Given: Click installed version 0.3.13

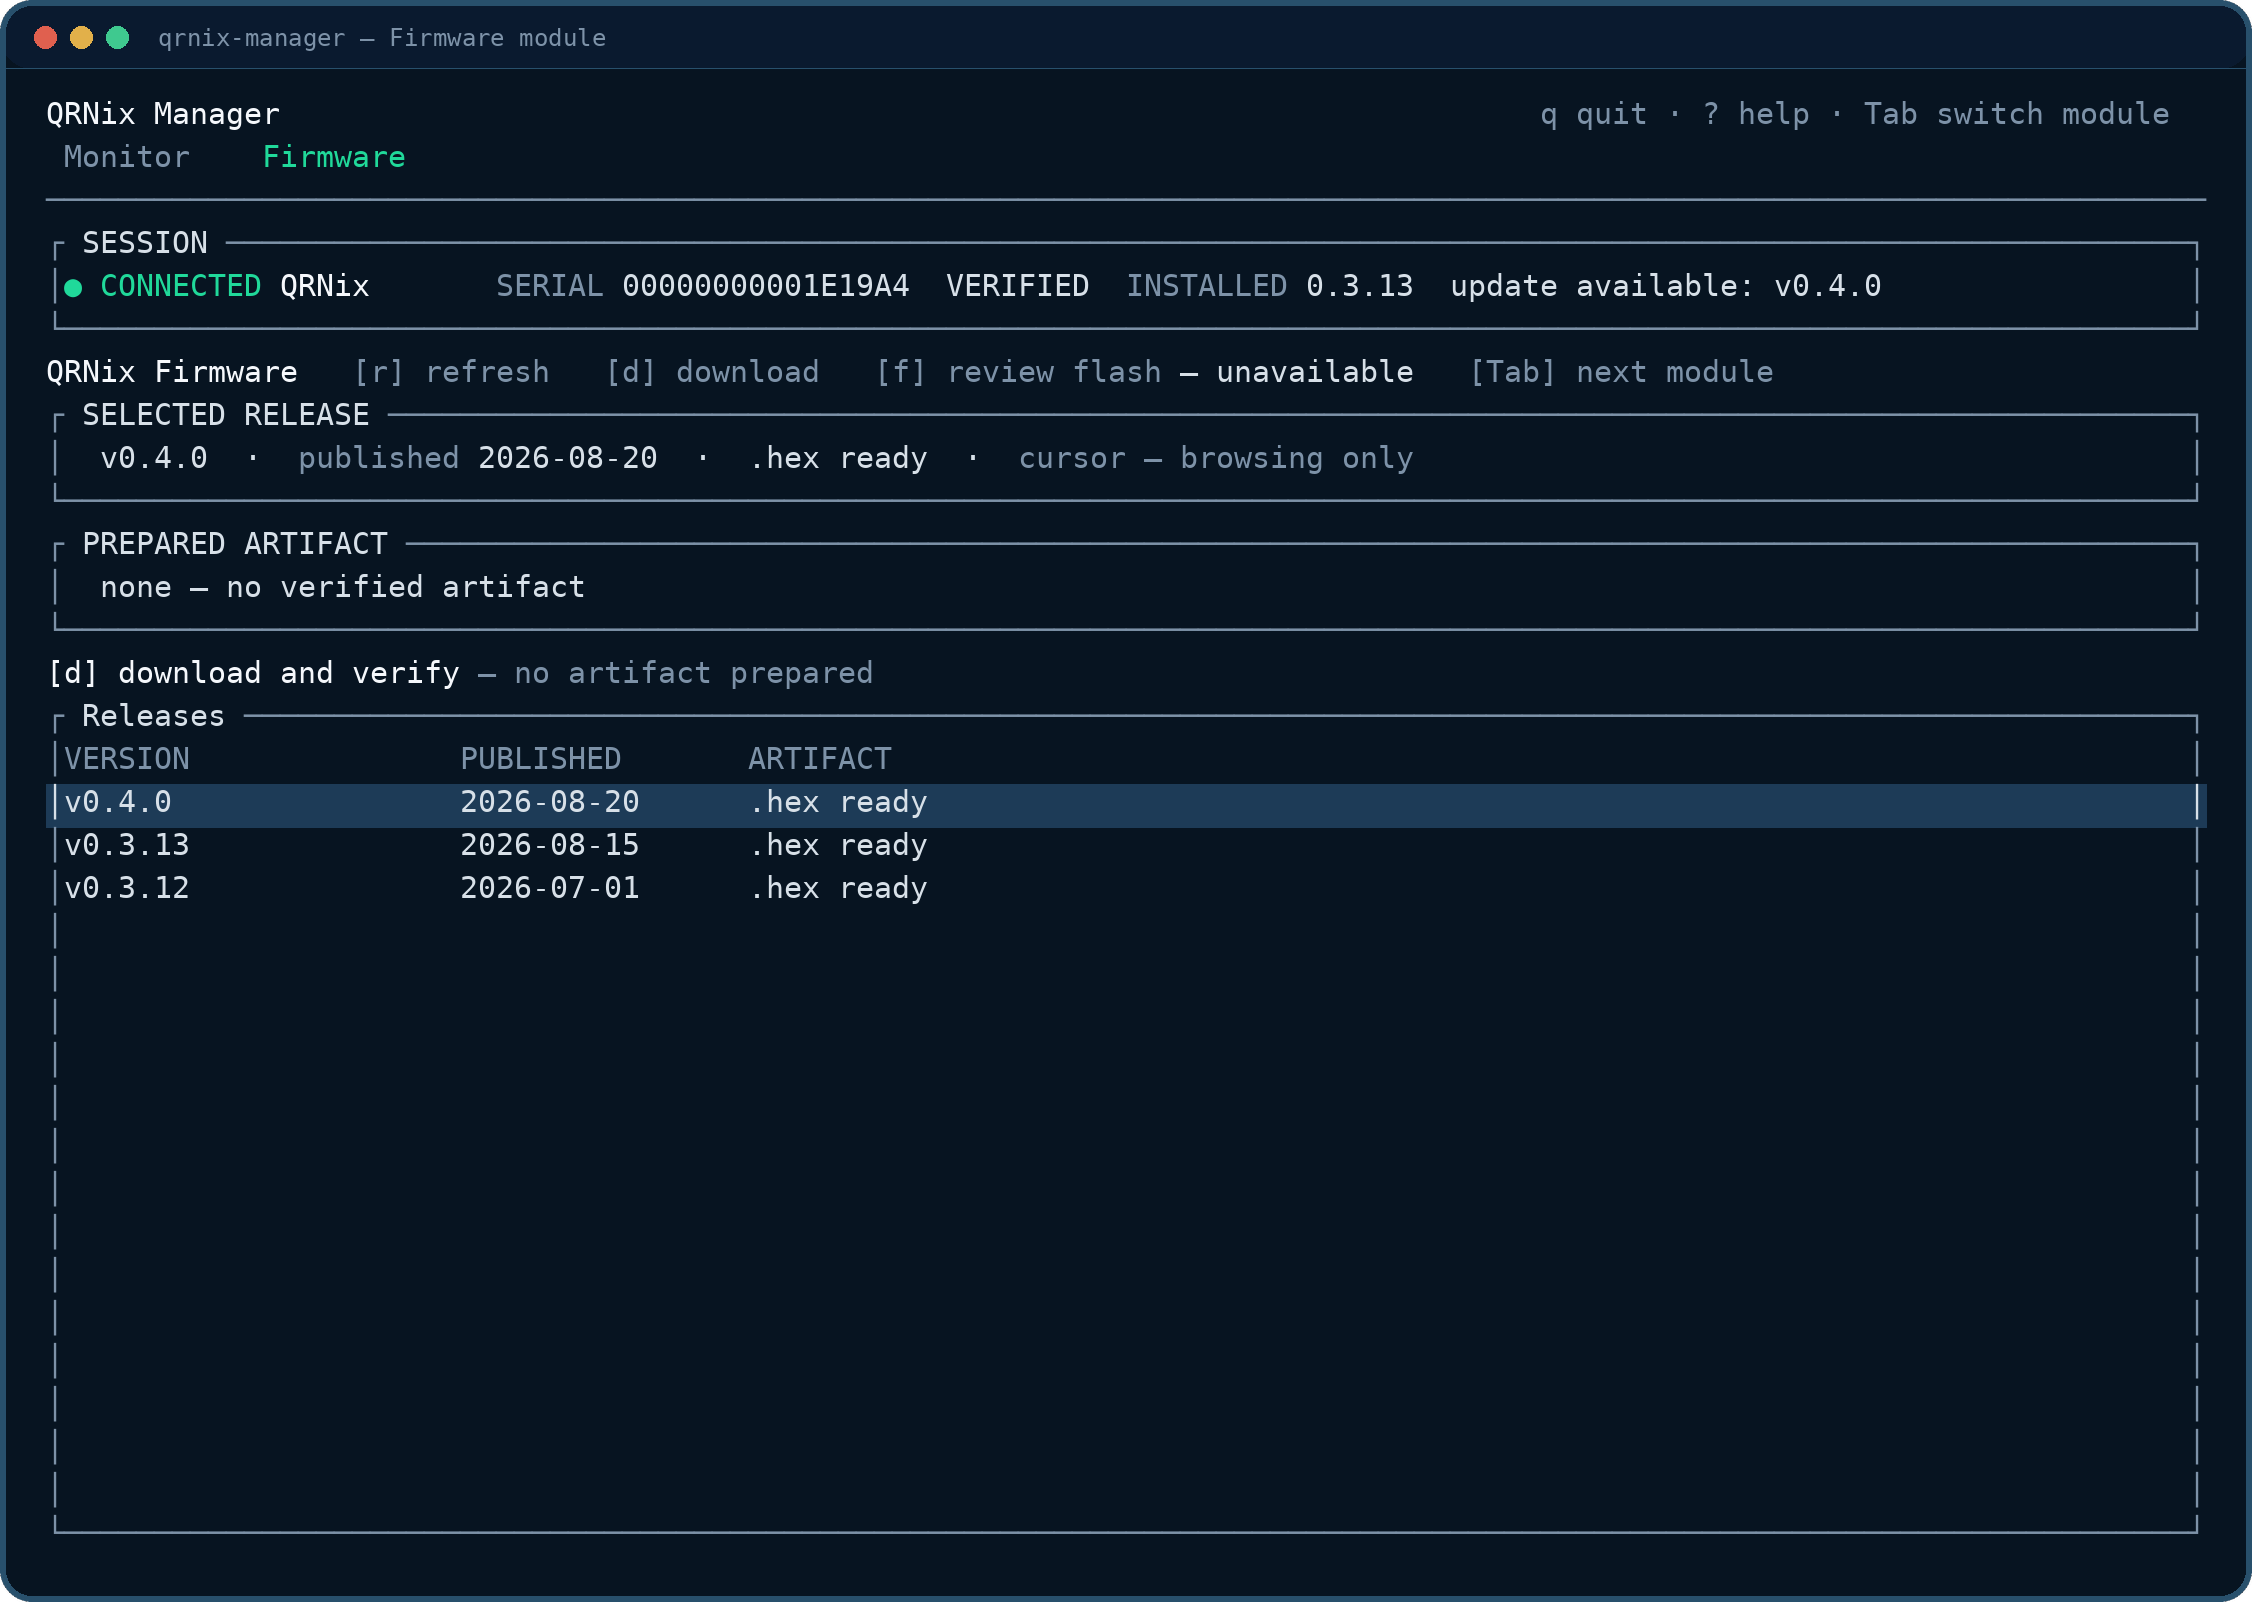Looking at the screenshot, I should (x=1360, y=286).
